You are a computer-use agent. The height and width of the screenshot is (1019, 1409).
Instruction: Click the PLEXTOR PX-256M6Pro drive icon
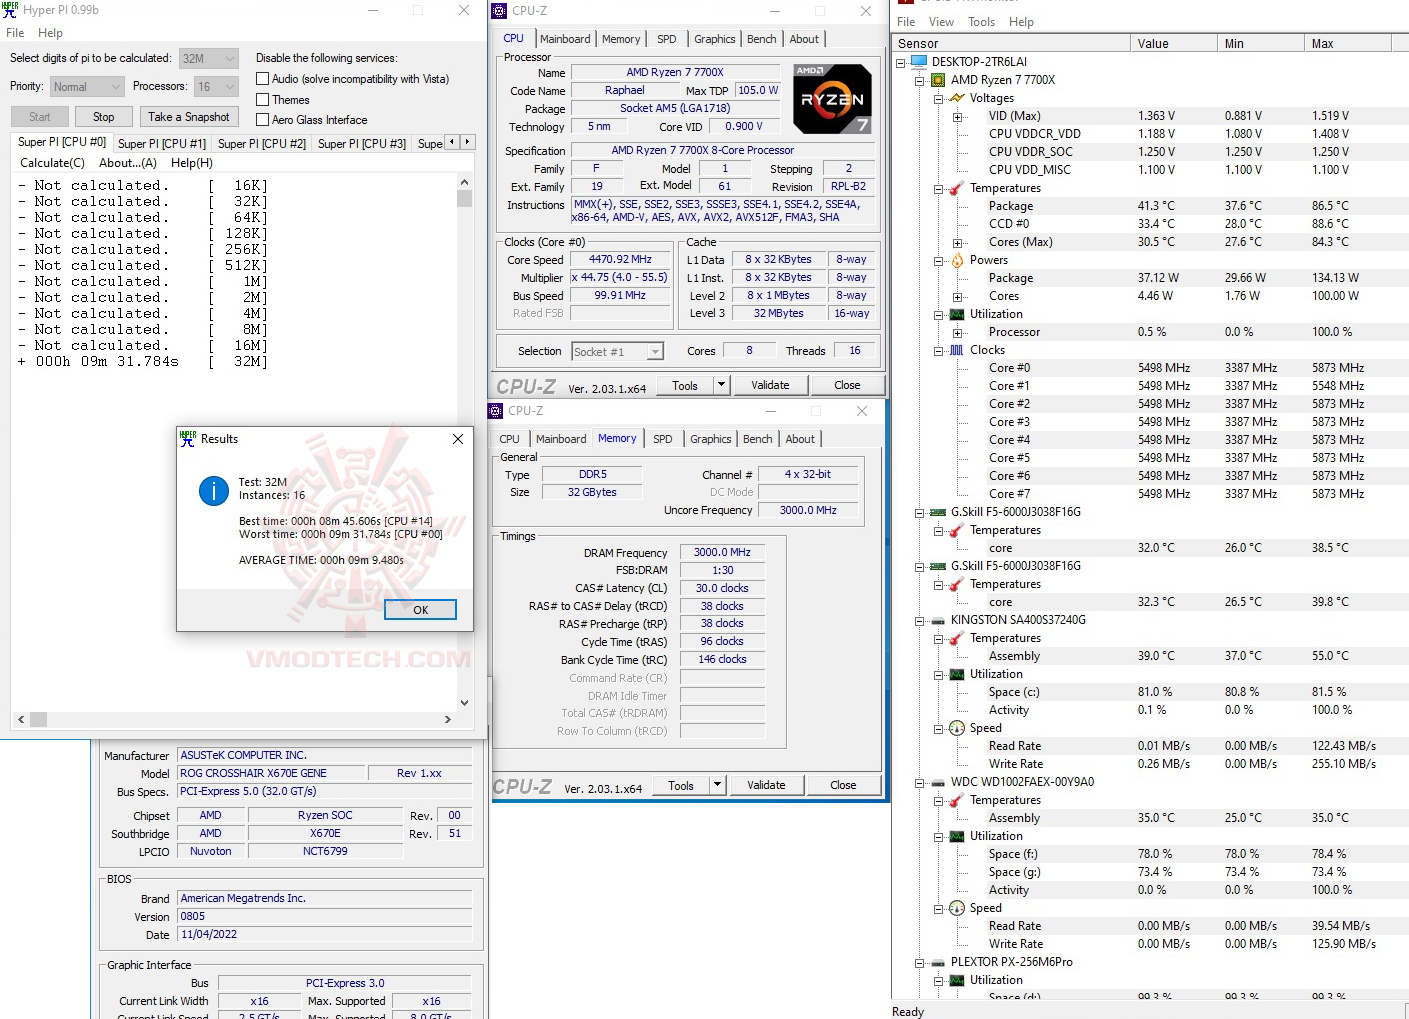pos(938,962)
